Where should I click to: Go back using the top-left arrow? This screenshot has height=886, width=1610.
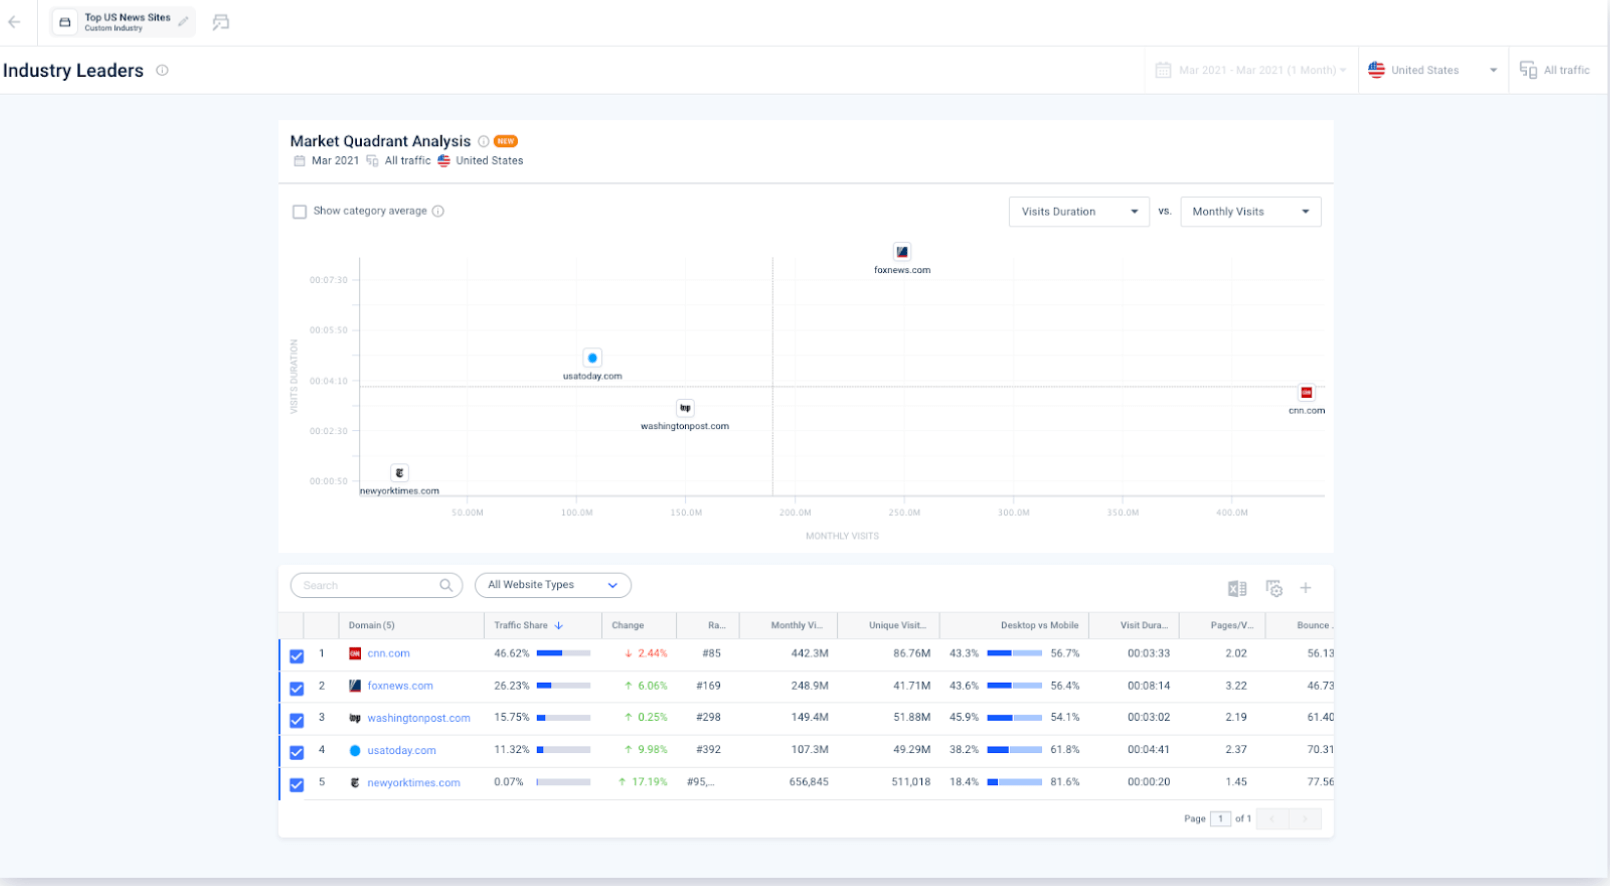(x=14, y=22)
